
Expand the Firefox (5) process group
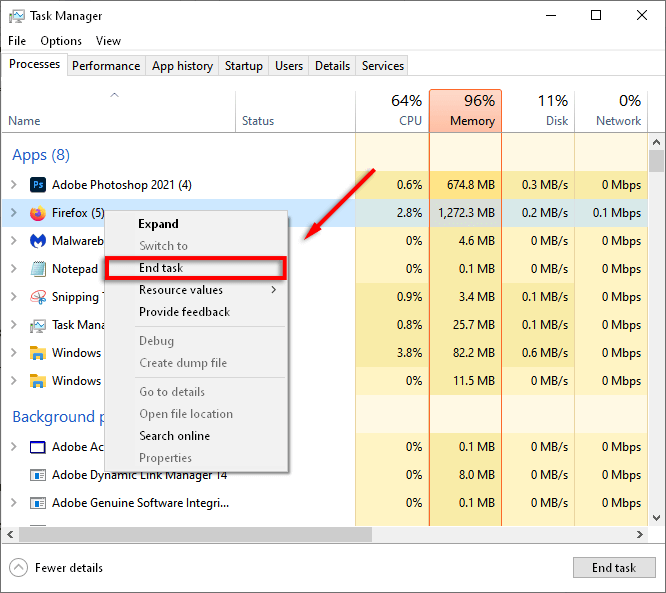click(14, 213)
